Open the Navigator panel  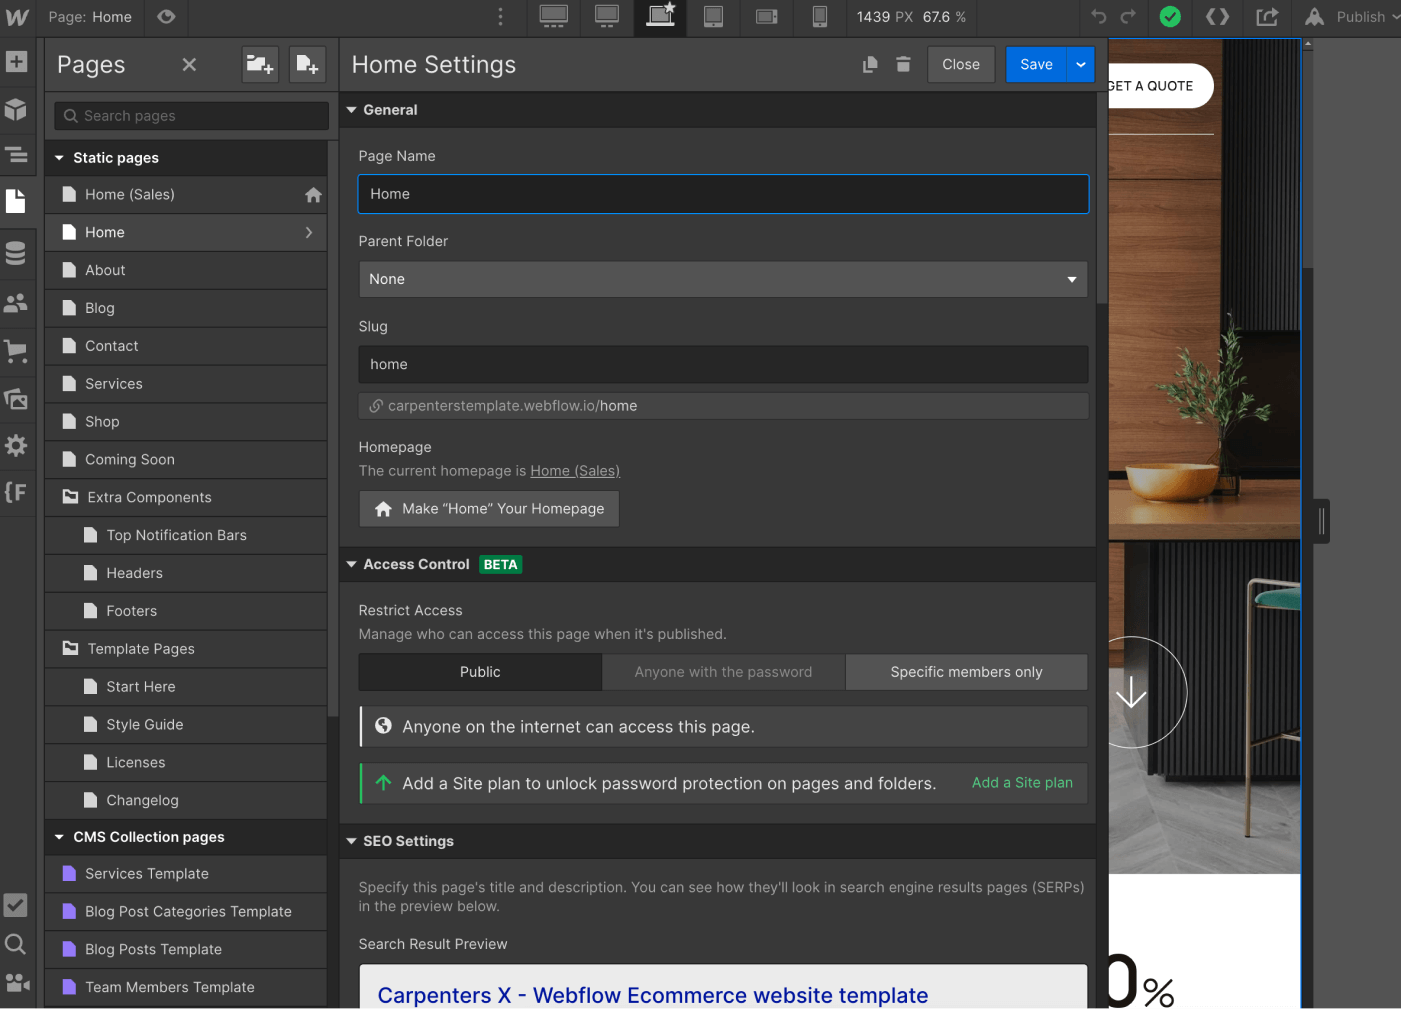click(17, 155)
